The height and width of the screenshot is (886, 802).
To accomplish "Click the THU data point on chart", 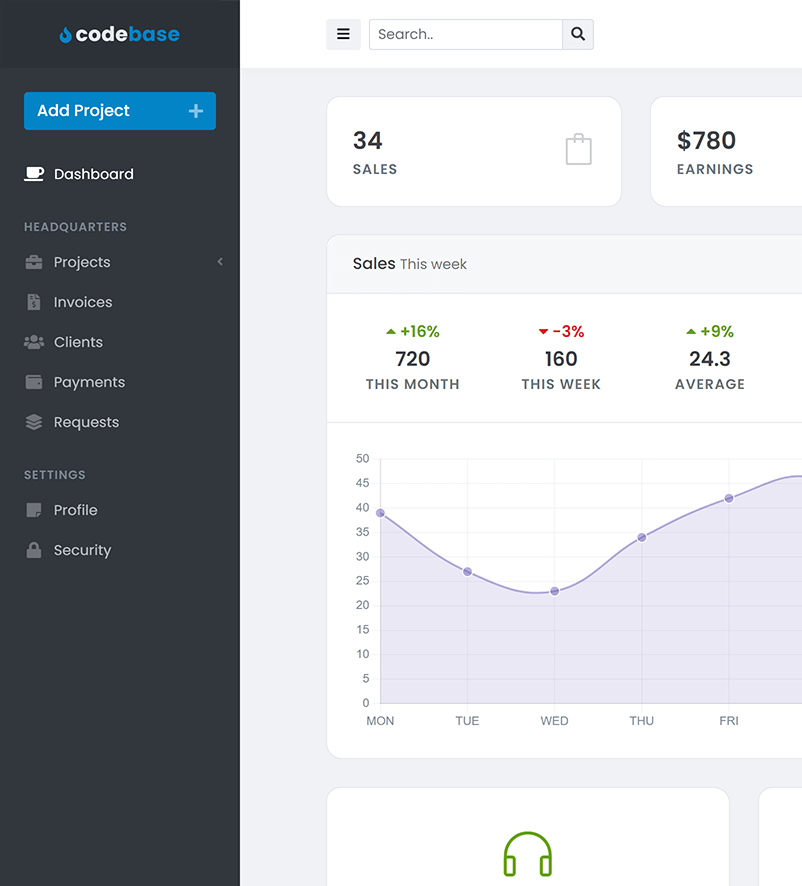I will point(642,537).
